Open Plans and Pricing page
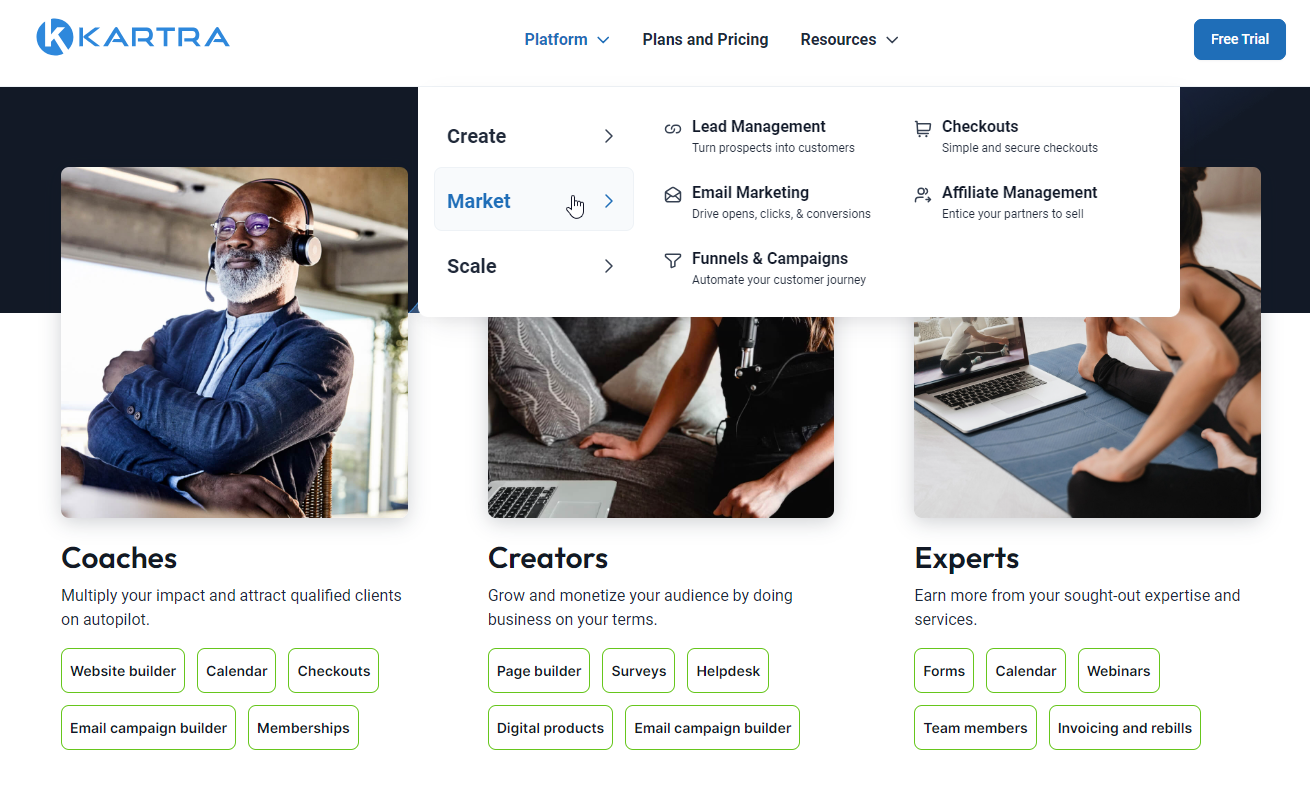1310x808 pixels. (x=705, y=40)
